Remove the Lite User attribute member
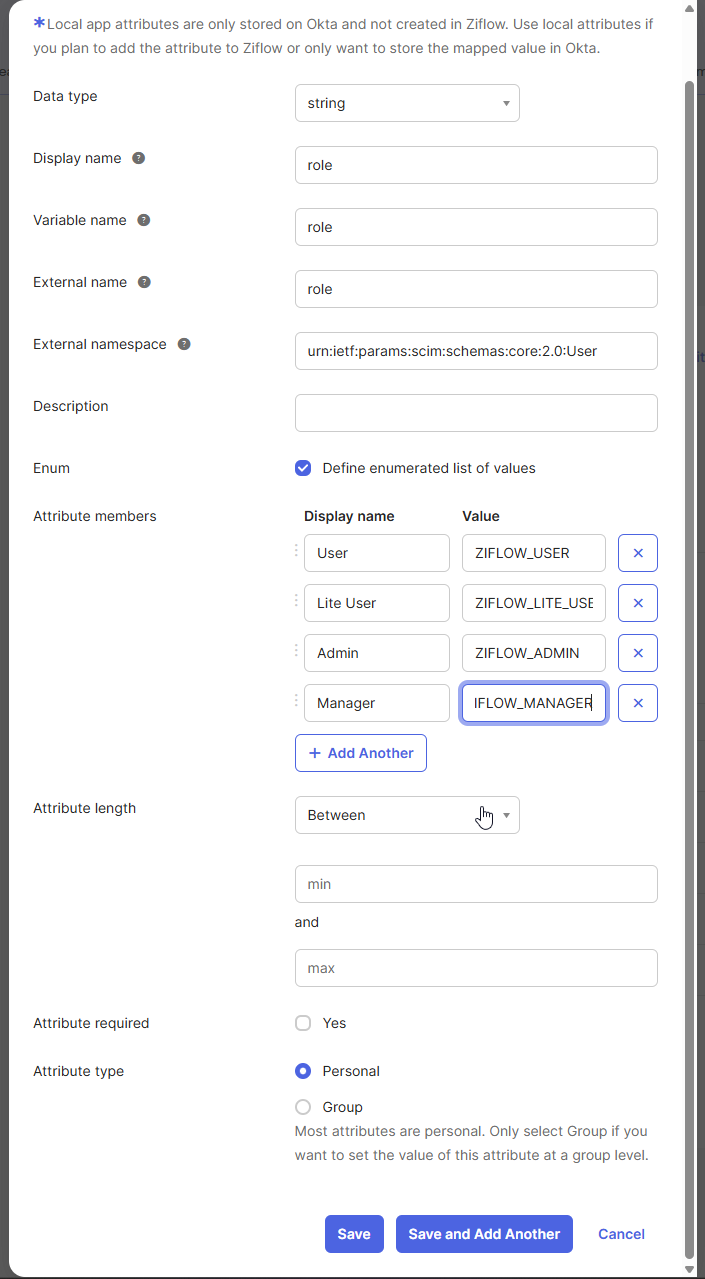Viewport: 705px width, 1279px height. 637,603
